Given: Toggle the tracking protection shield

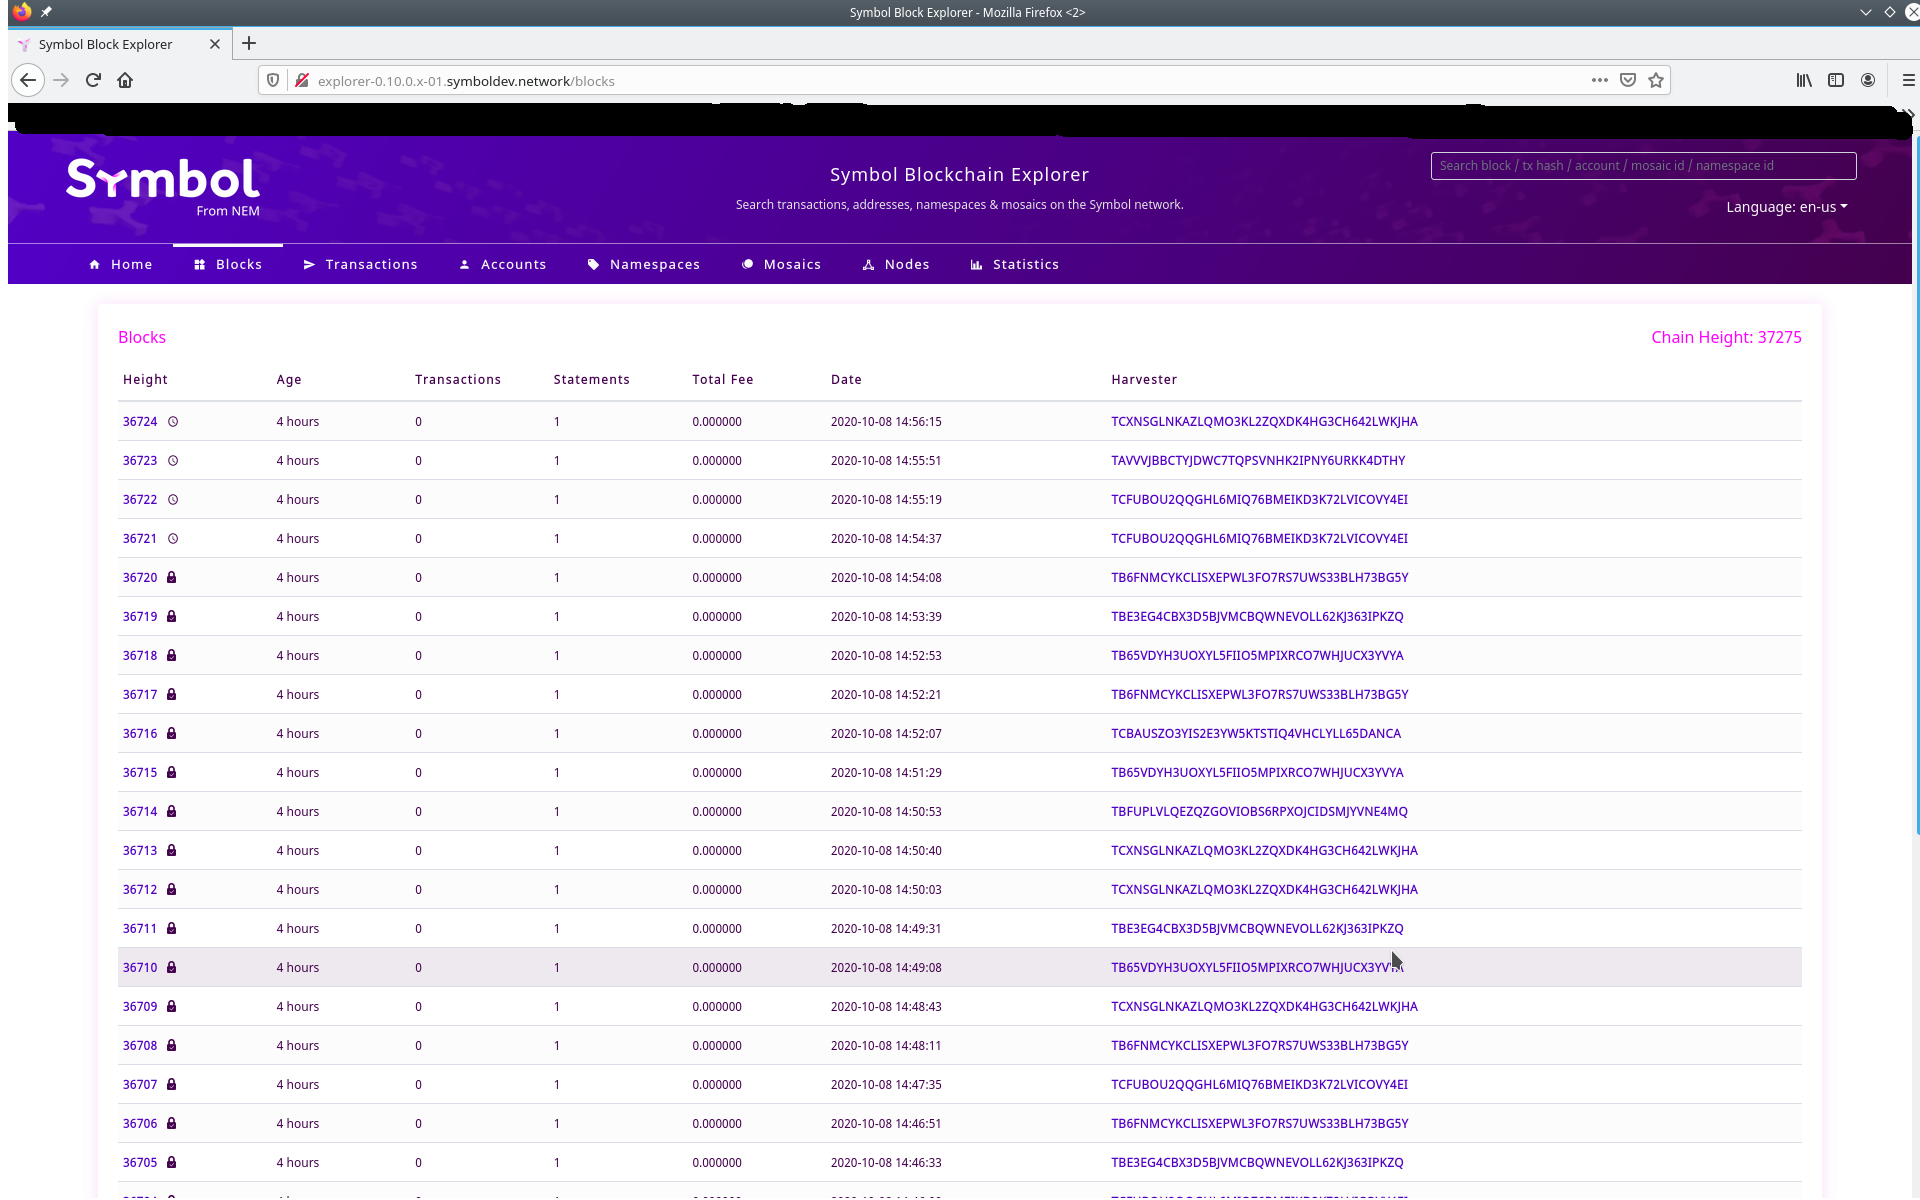Looking at the screenshot, I should pyautogui.click(x=272, y=80).
